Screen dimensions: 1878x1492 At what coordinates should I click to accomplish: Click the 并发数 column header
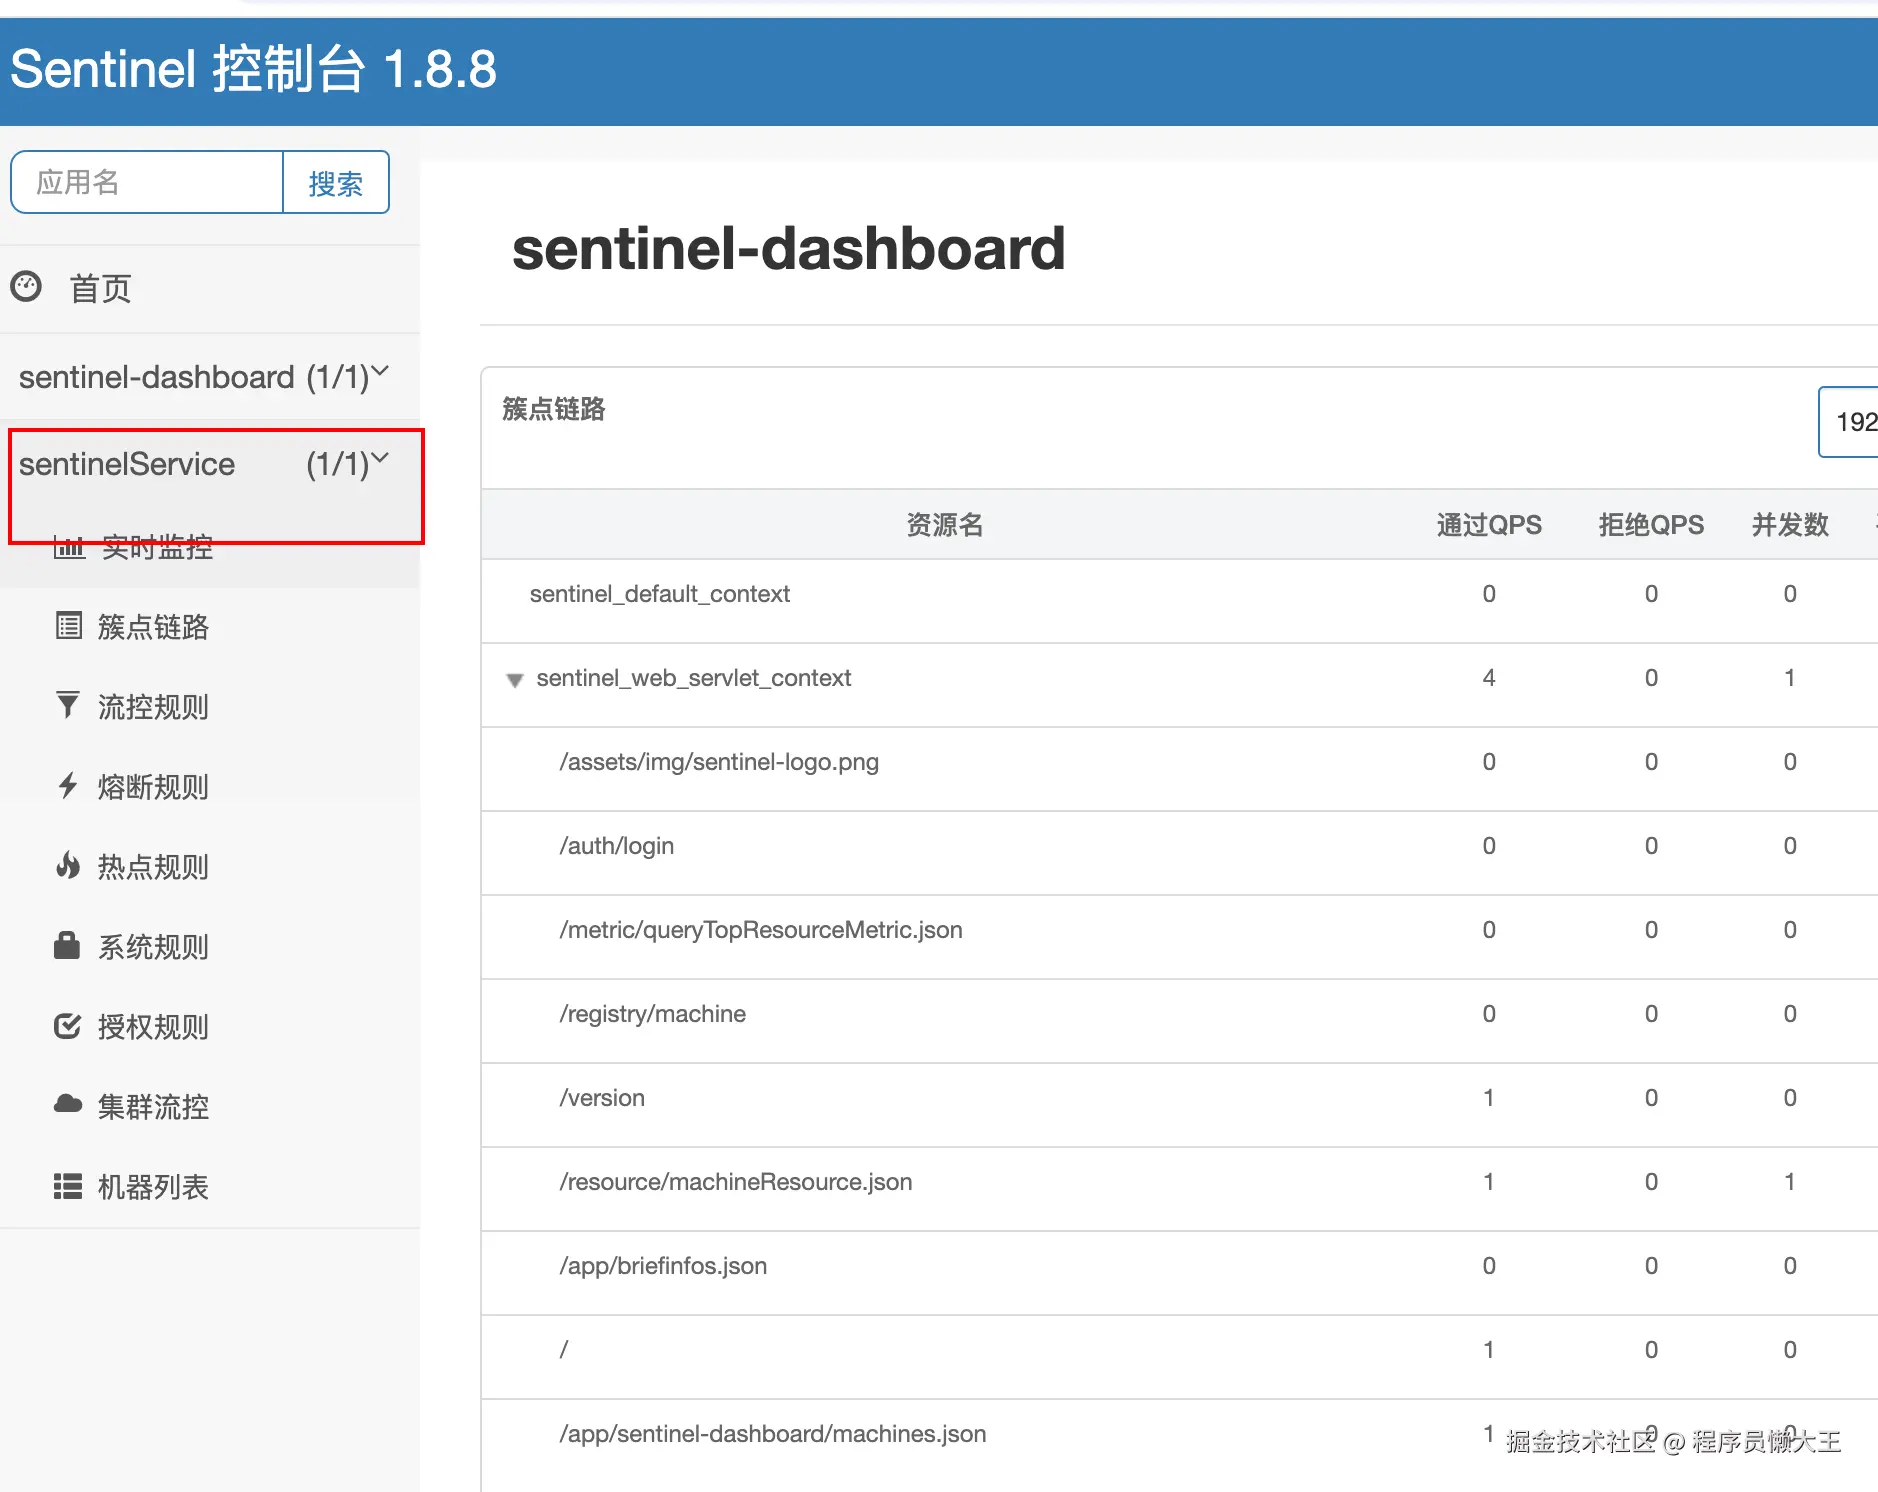point(1790,525)
